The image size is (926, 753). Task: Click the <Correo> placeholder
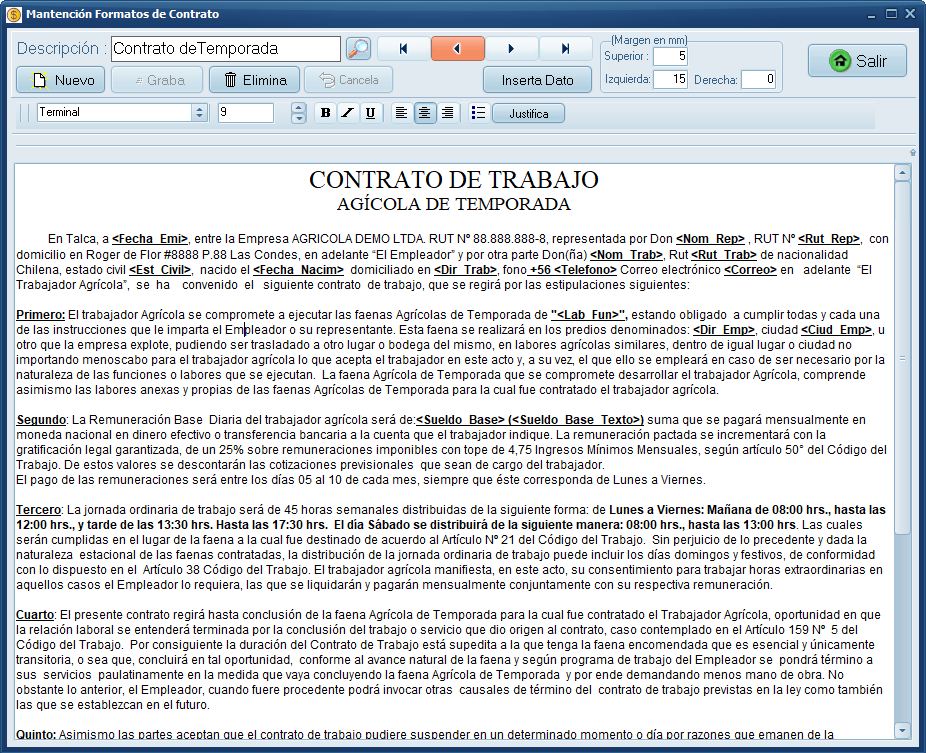750,270
